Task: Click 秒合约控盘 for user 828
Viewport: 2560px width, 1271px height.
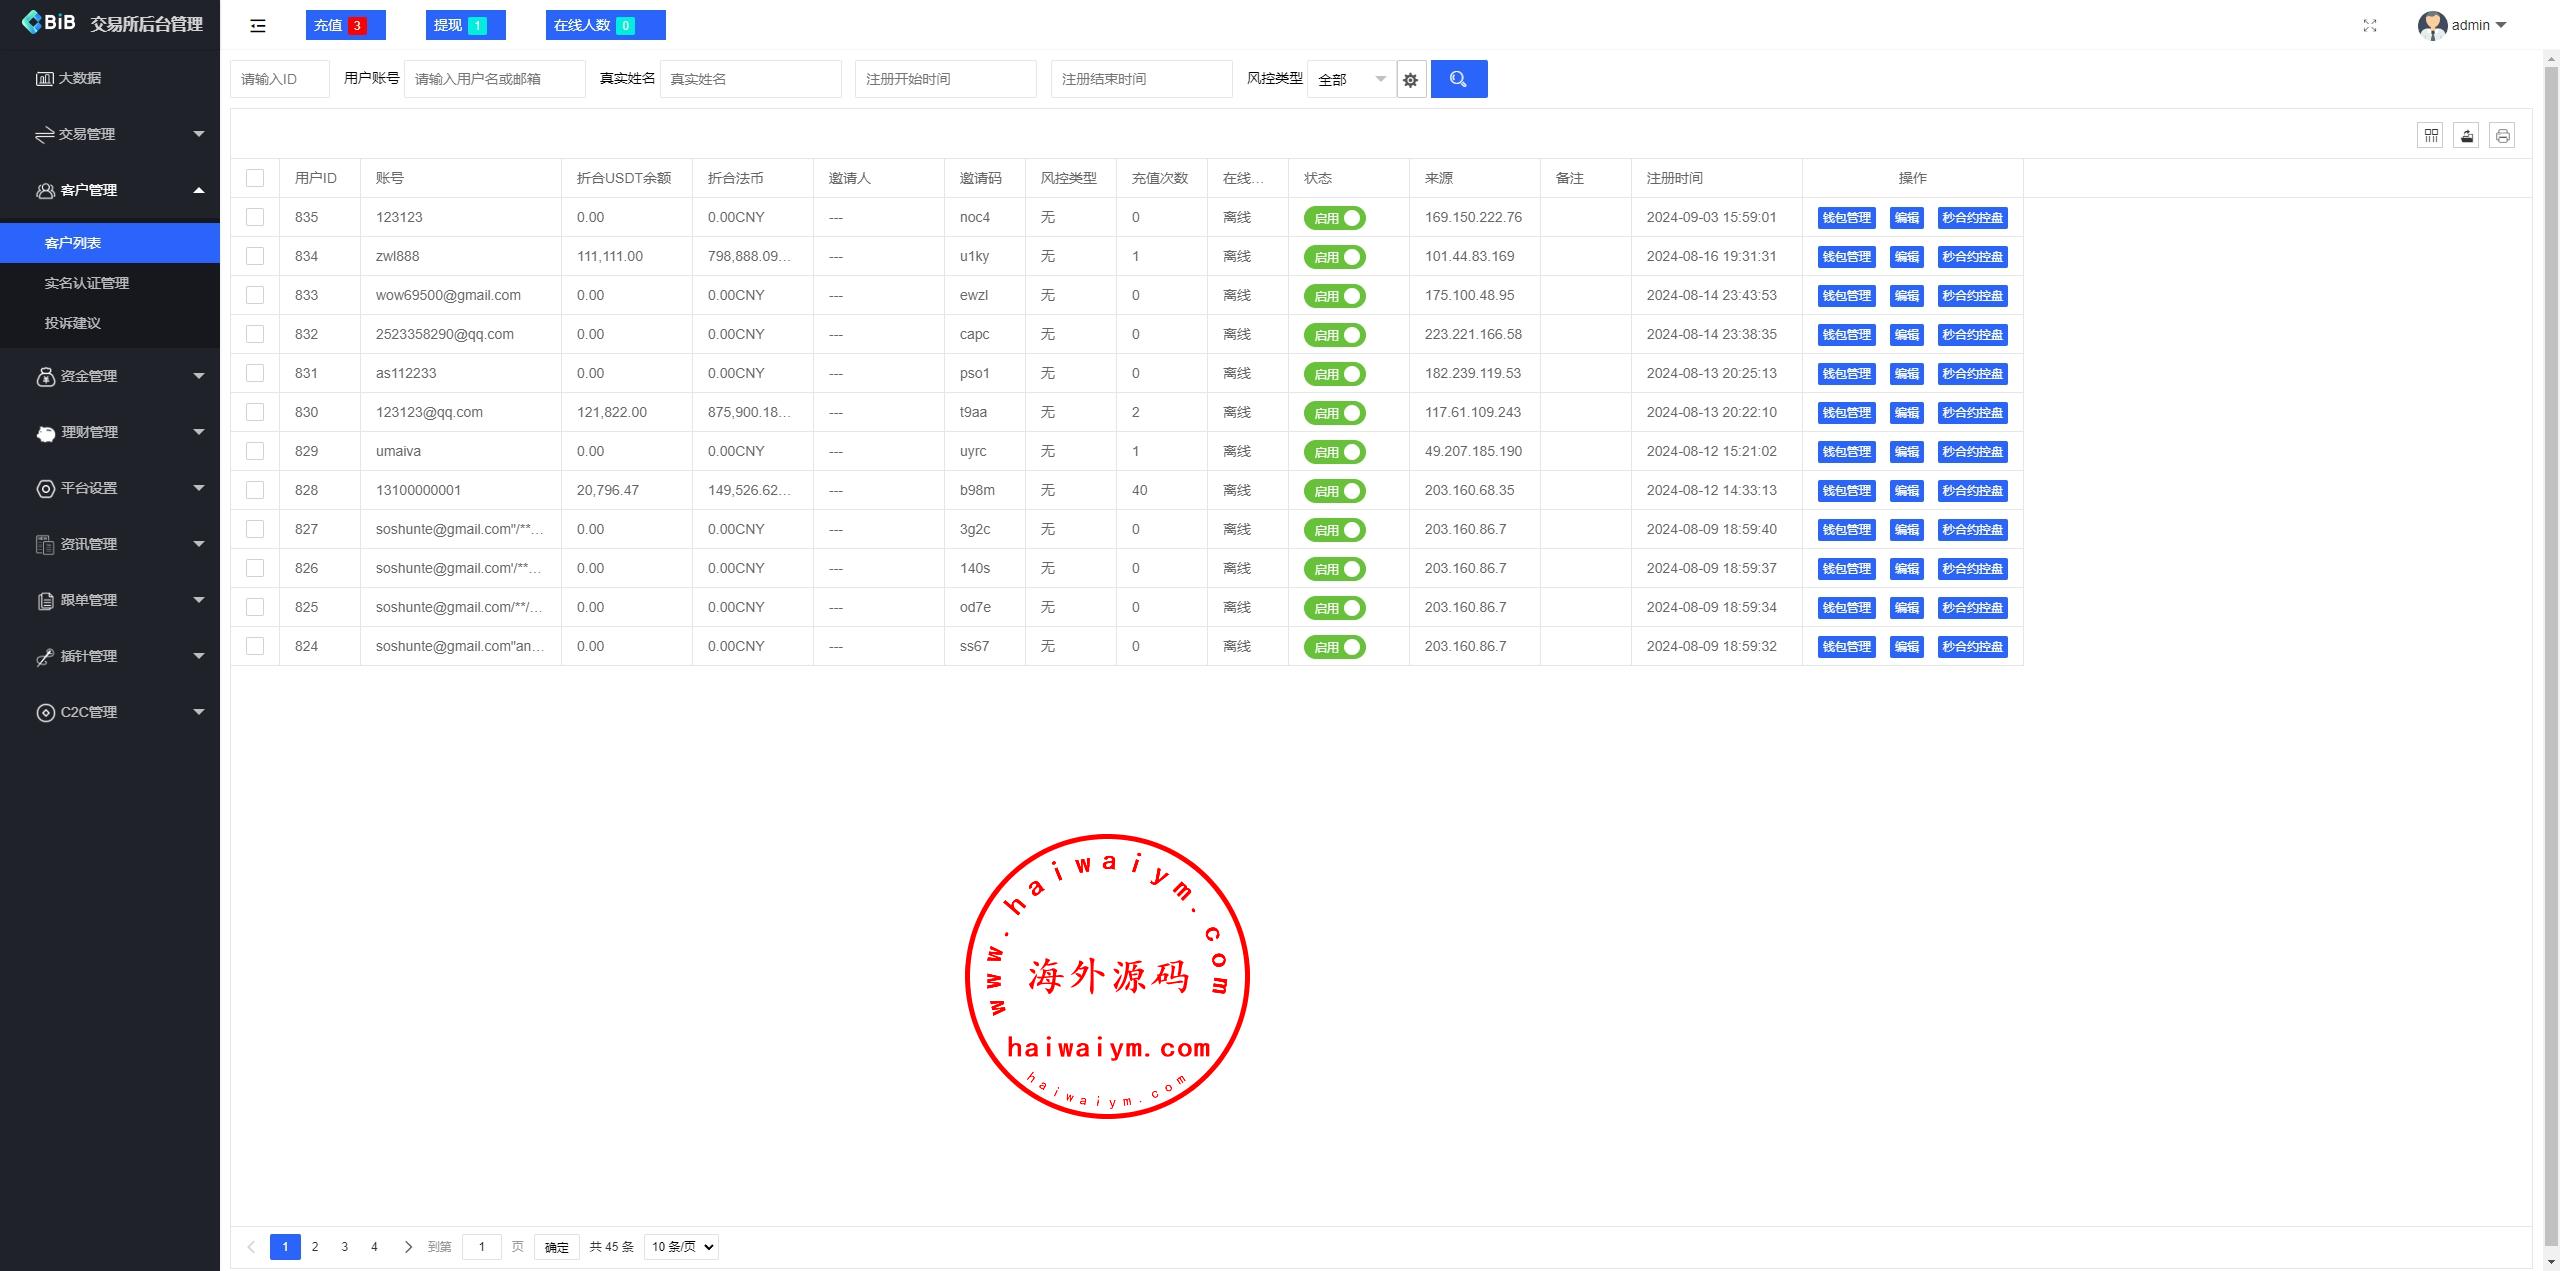Action: [1972, 491]
